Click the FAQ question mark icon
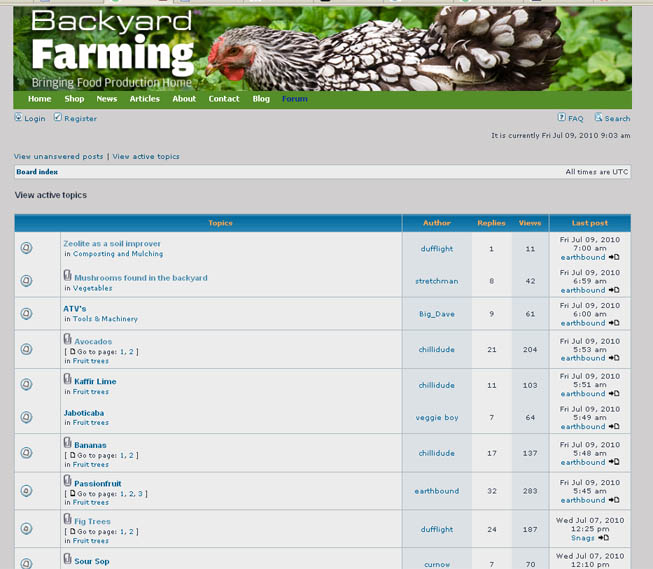653x569 pixels. (x=562, y=118)
